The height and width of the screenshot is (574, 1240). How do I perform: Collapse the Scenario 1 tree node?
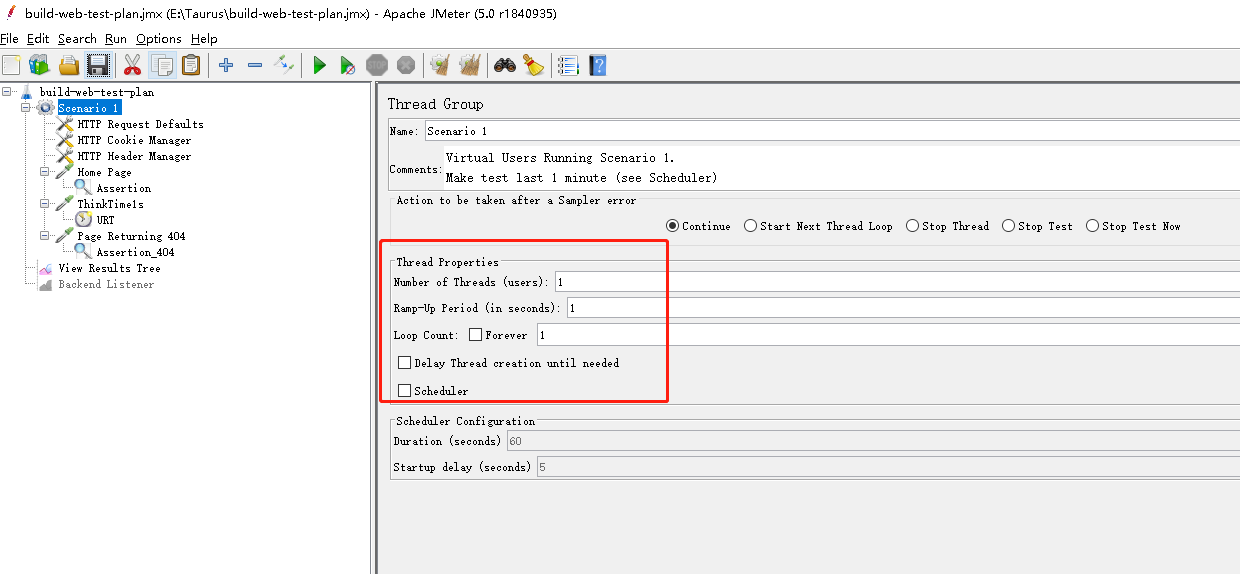pyautogui.click(x=27, y=108)
